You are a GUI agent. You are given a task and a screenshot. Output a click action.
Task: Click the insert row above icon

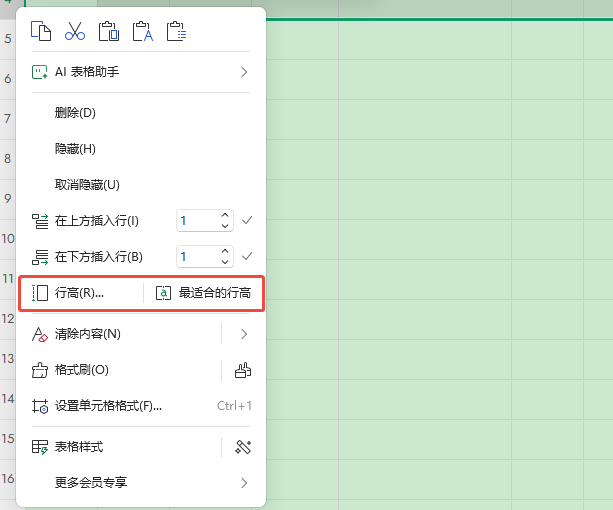pos(40,221)
